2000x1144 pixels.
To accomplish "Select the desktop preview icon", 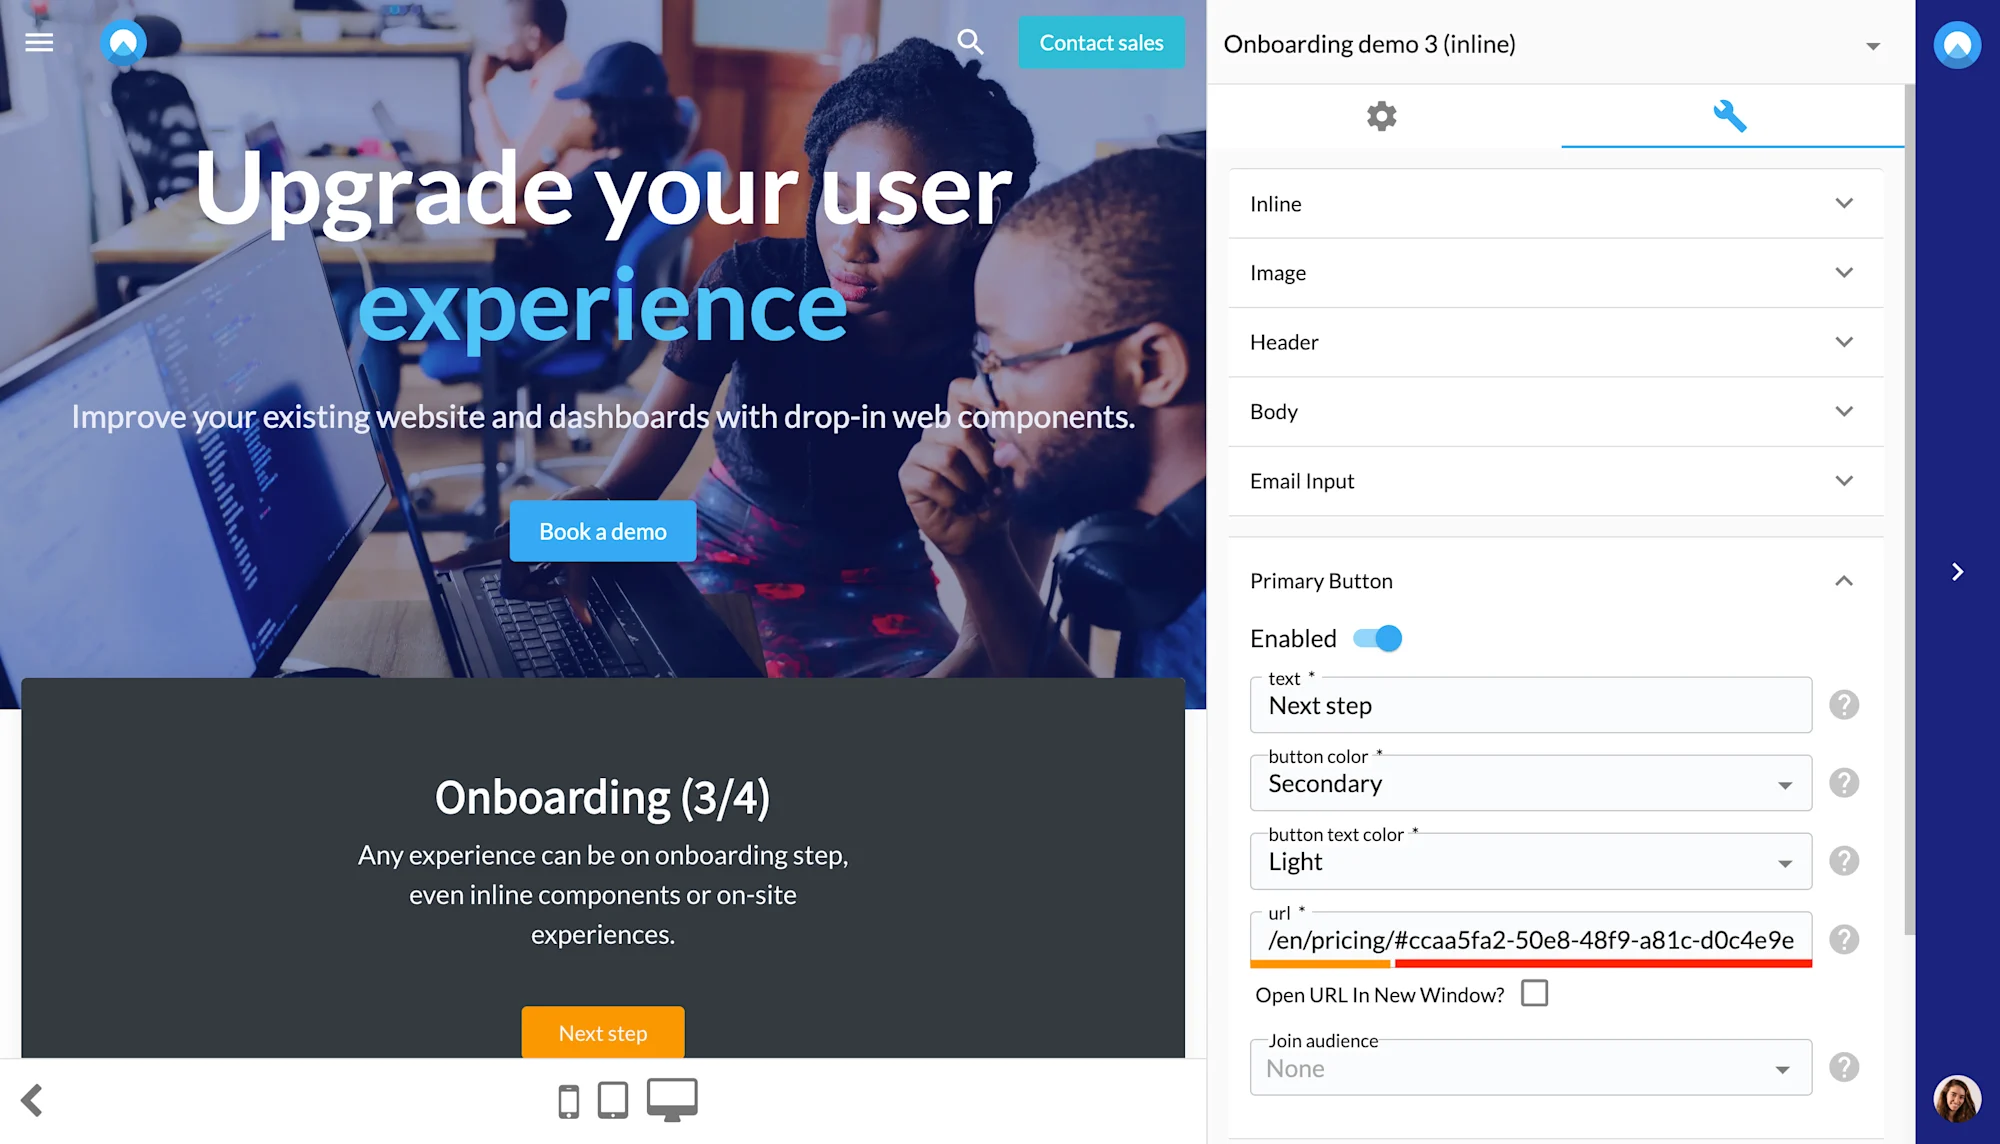I will [671, 1098].
